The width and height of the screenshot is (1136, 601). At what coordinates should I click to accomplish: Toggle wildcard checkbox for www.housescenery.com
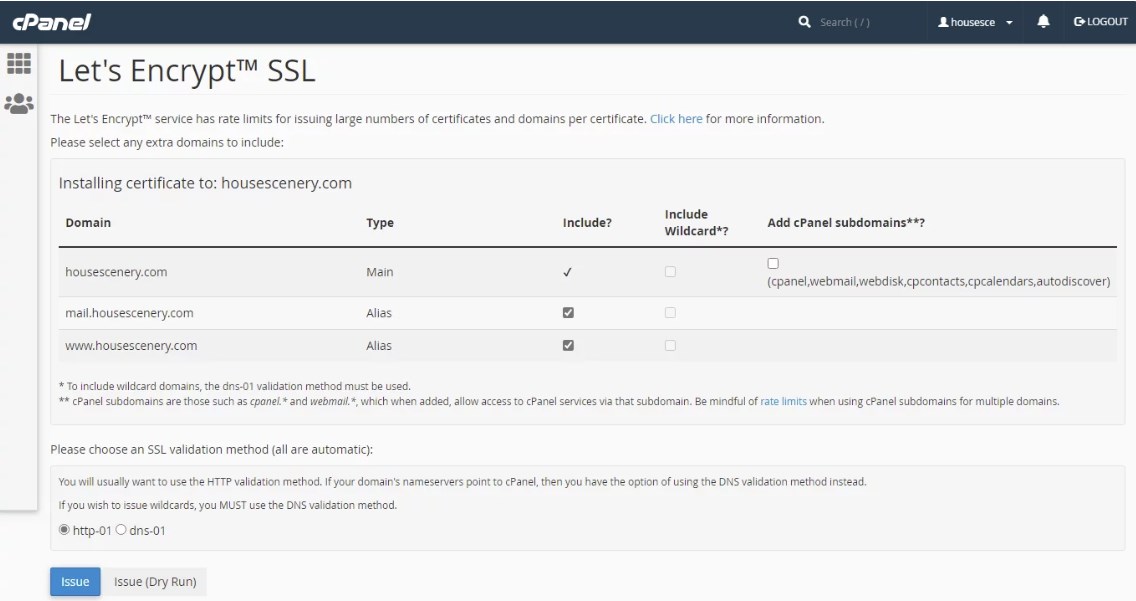point(670,346)
